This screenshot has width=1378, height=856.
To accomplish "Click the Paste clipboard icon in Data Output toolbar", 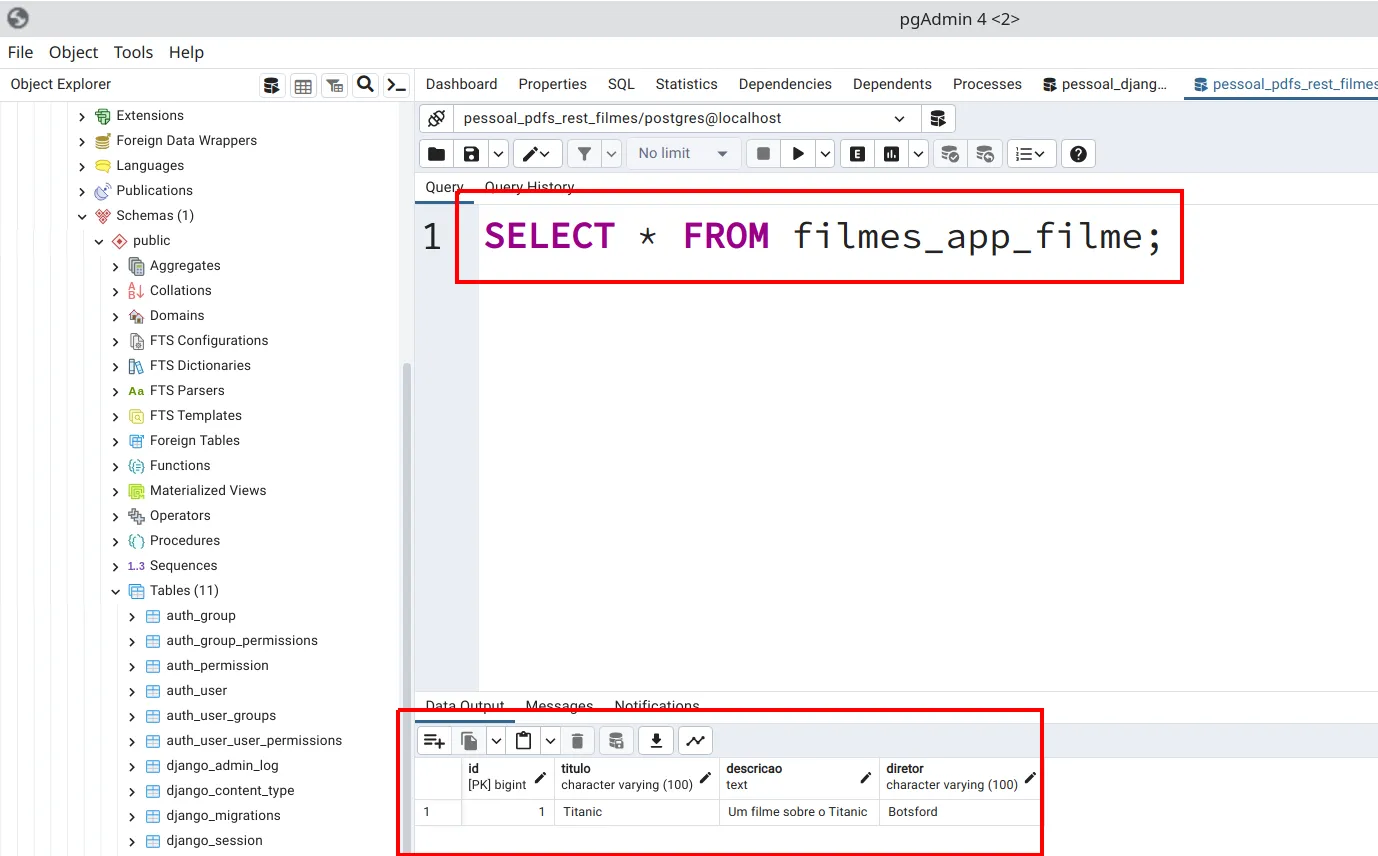I will 523,741.
